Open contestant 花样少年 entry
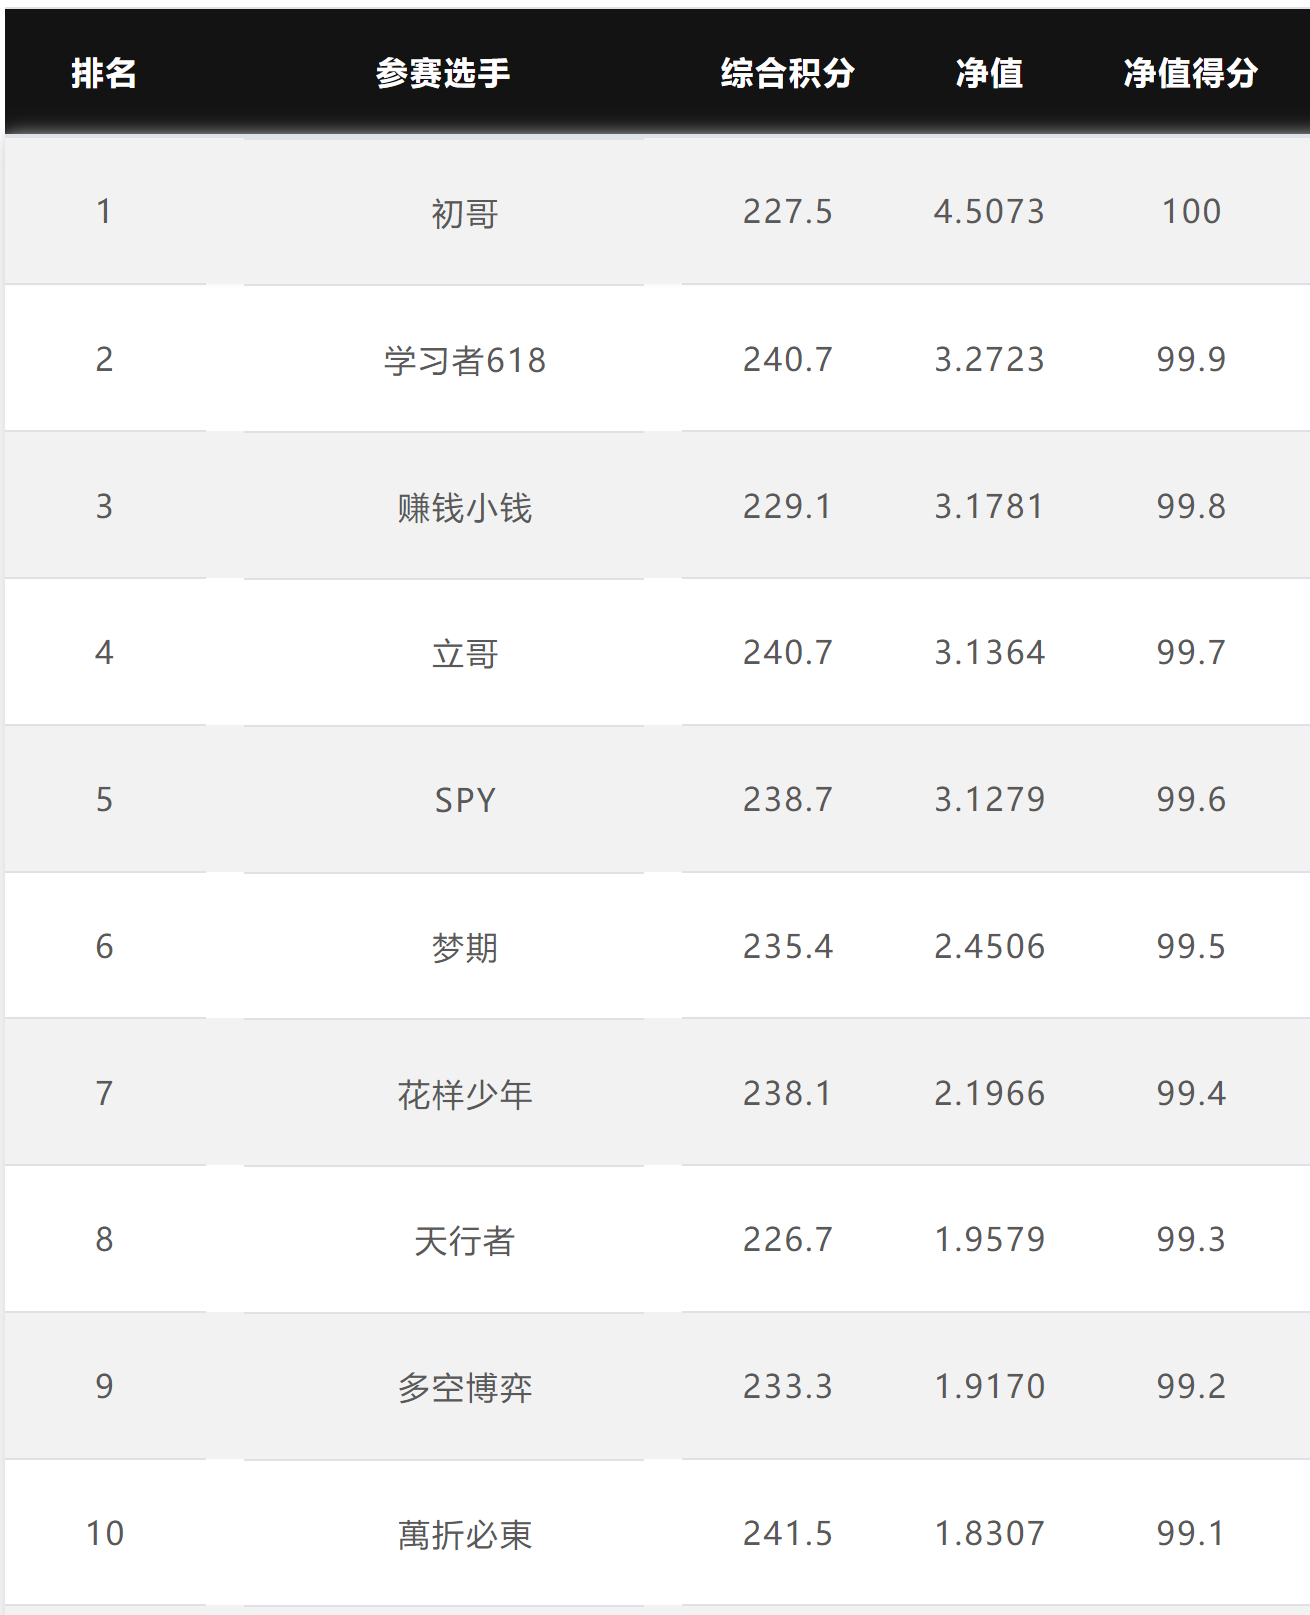This screenshot has width=1310, height=1615. coord(464,1094)
